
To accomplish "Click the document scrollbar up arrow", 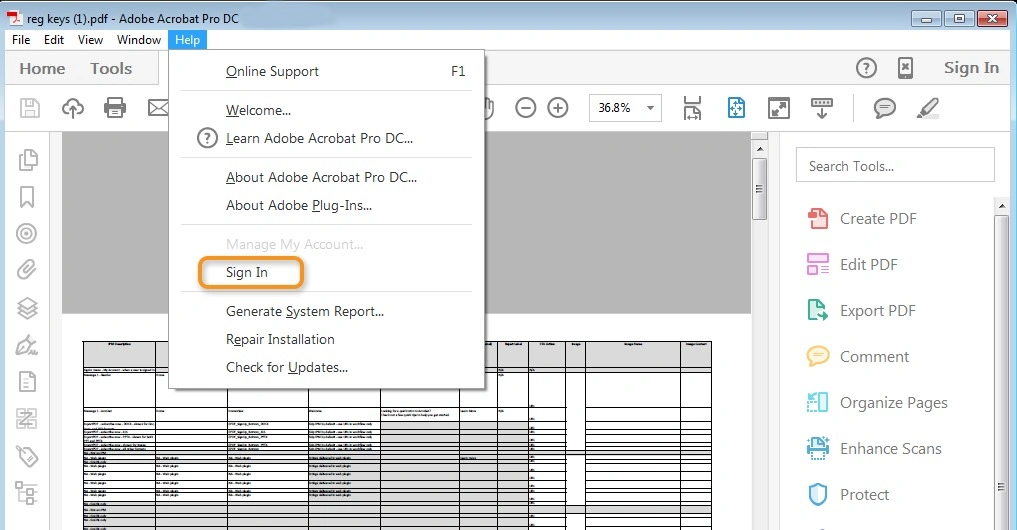I will click(x=760, y=149).
